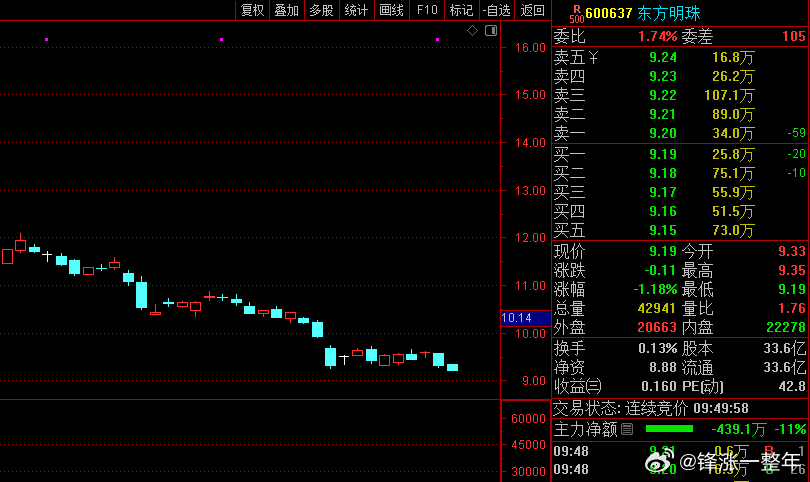Select the 卖一 price 9.20

[663, 133]
